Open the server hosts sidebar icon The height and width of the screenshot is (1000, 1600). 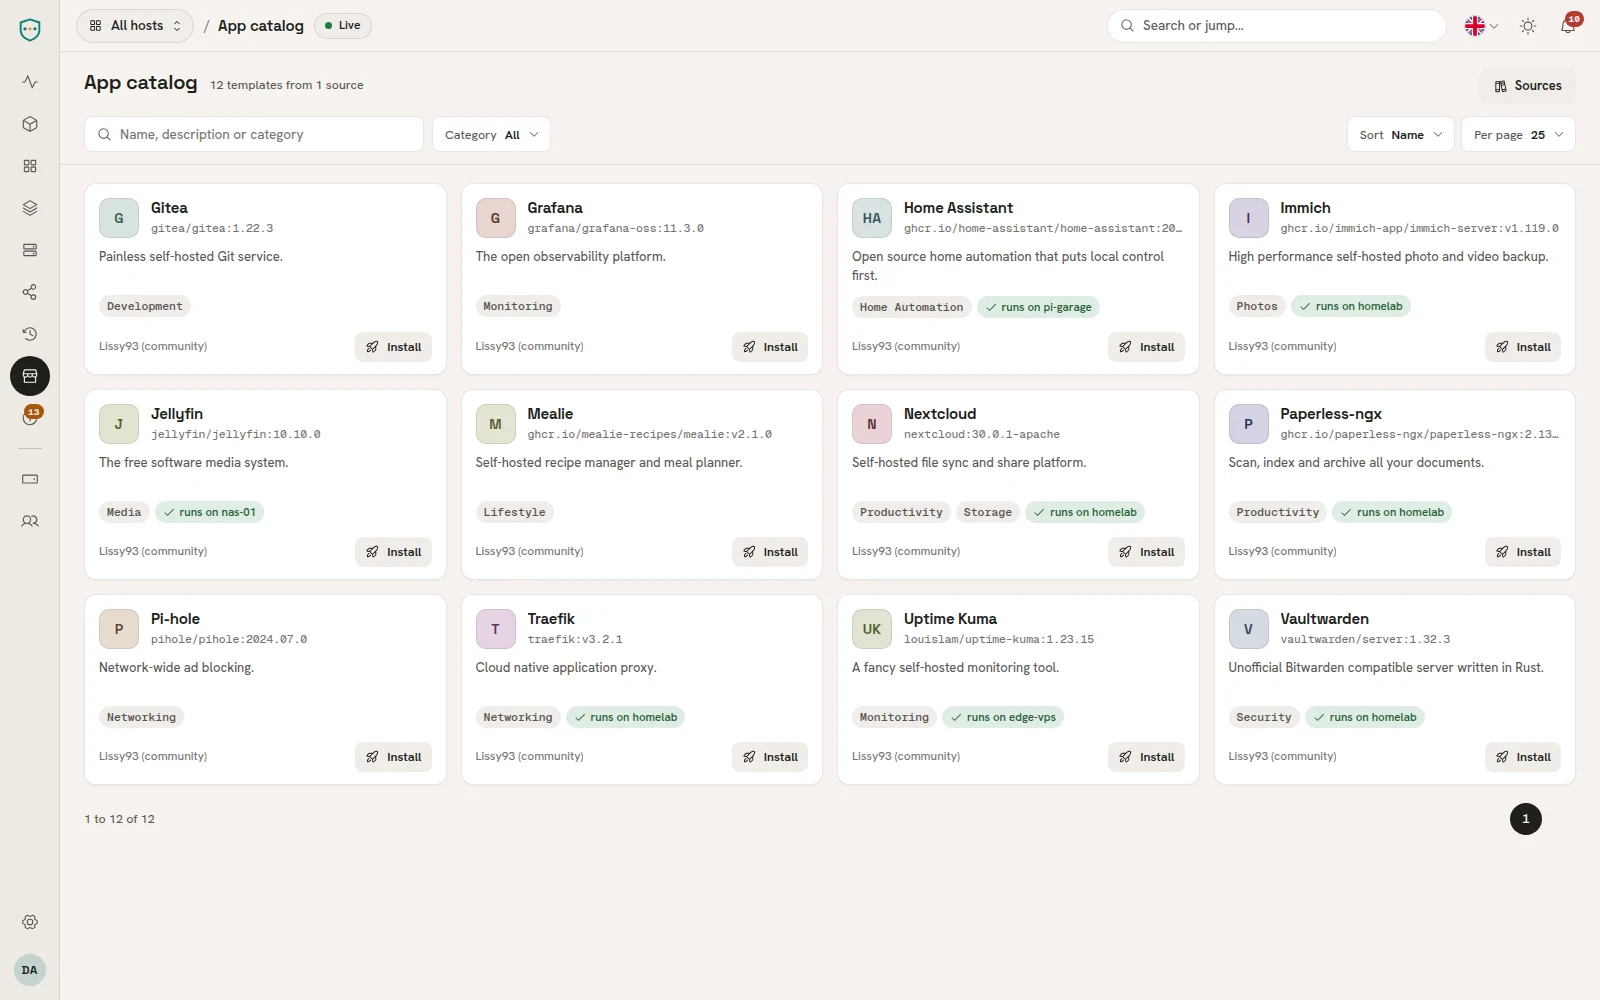[x=30, y=250]
